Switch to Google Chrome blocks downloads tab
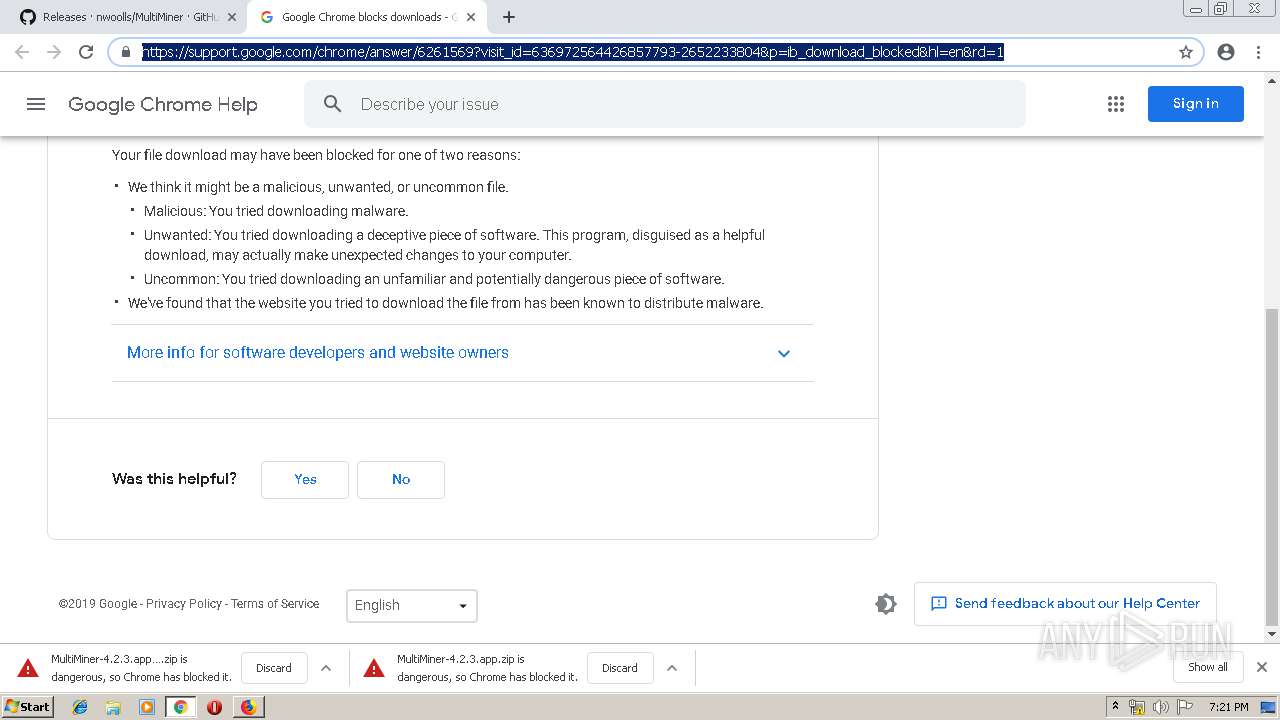The image size is (1280, 720). (366, 17)
